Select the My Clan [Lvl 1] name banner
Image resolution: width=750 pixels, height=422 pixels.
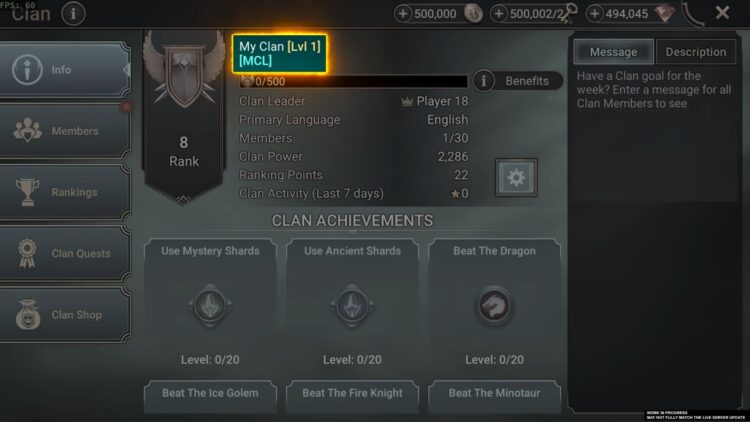click(279, 54)
